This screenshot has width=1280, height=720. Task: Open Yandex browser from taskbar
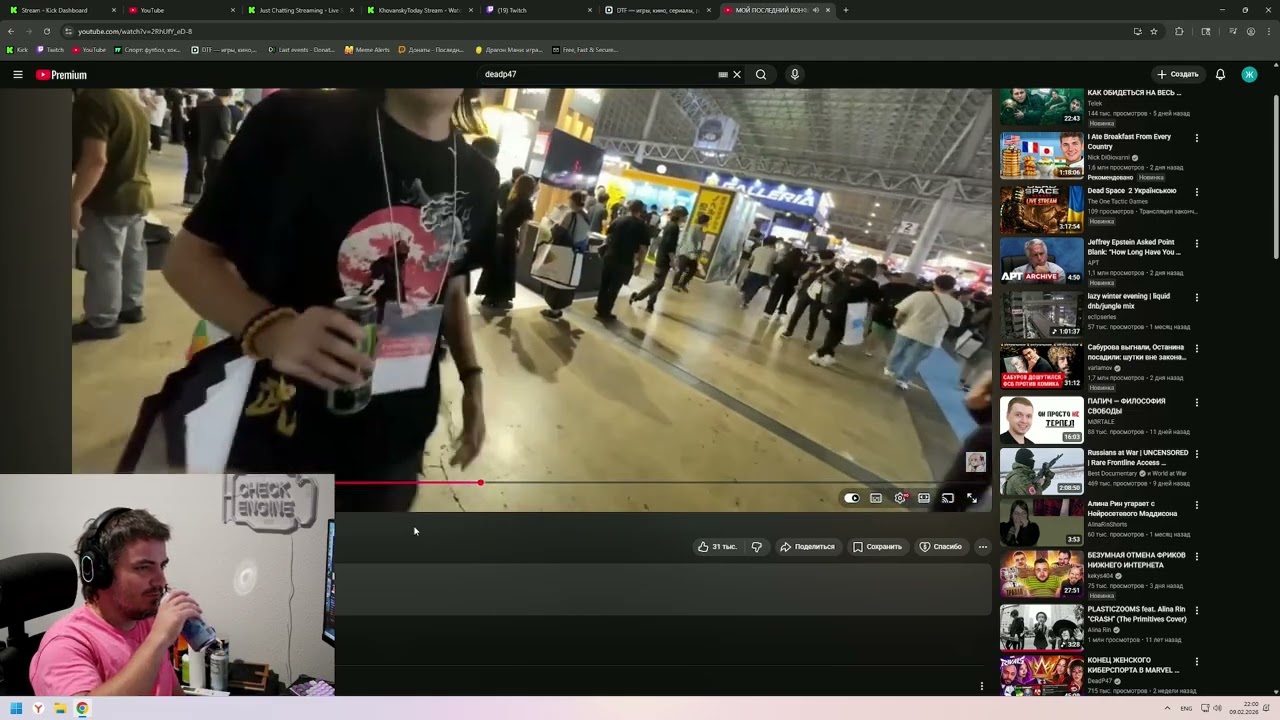[38, 709]
